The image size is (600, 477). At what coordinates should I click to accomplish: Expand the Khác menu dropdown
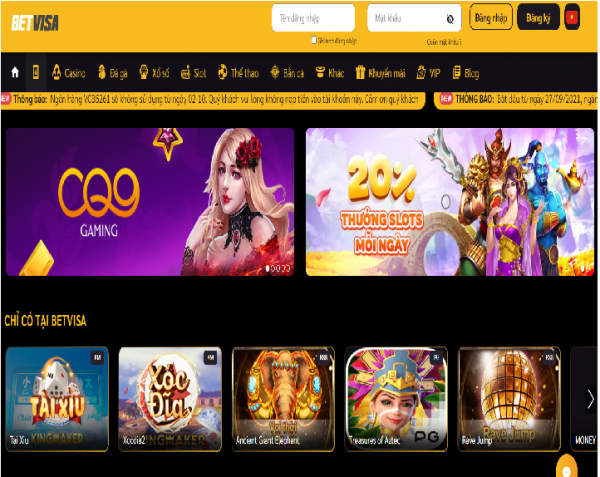(x=330, y=72)
